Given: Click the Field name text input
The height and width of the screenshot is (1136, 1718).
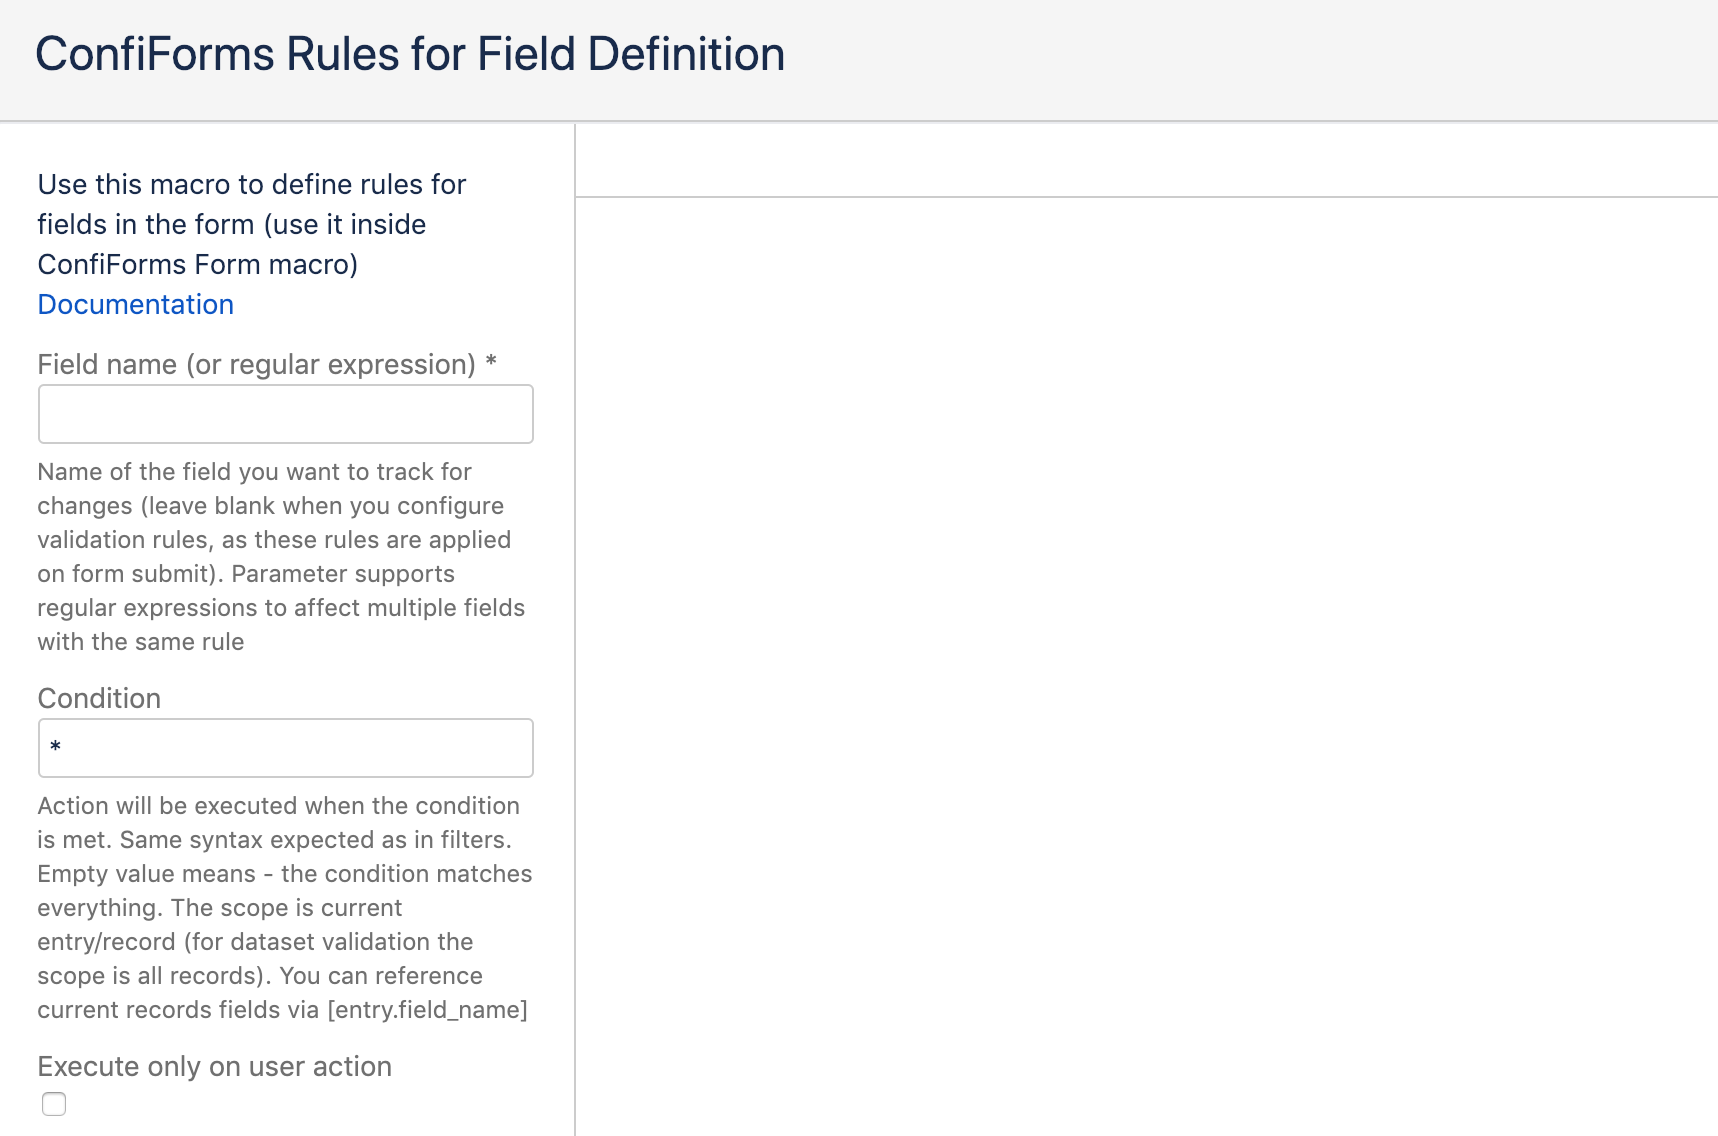Looking at the screenshot, I should (285, 414).
